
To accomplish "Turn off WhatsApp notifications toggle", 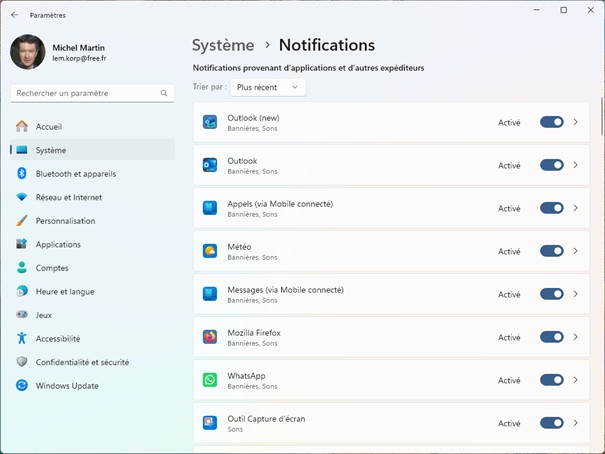I will [x=551, y=380].
